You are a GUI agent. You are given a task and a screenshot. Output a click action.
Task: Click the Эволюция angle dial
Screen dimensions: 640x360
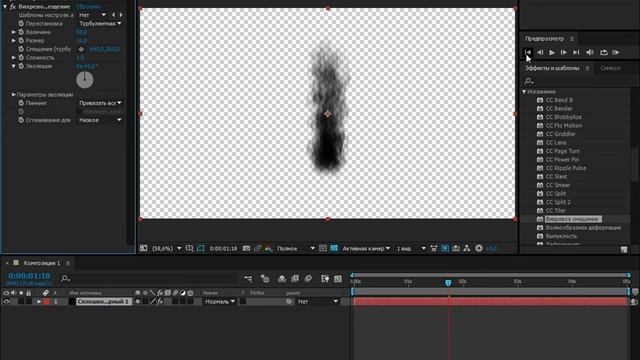(84, 80)
